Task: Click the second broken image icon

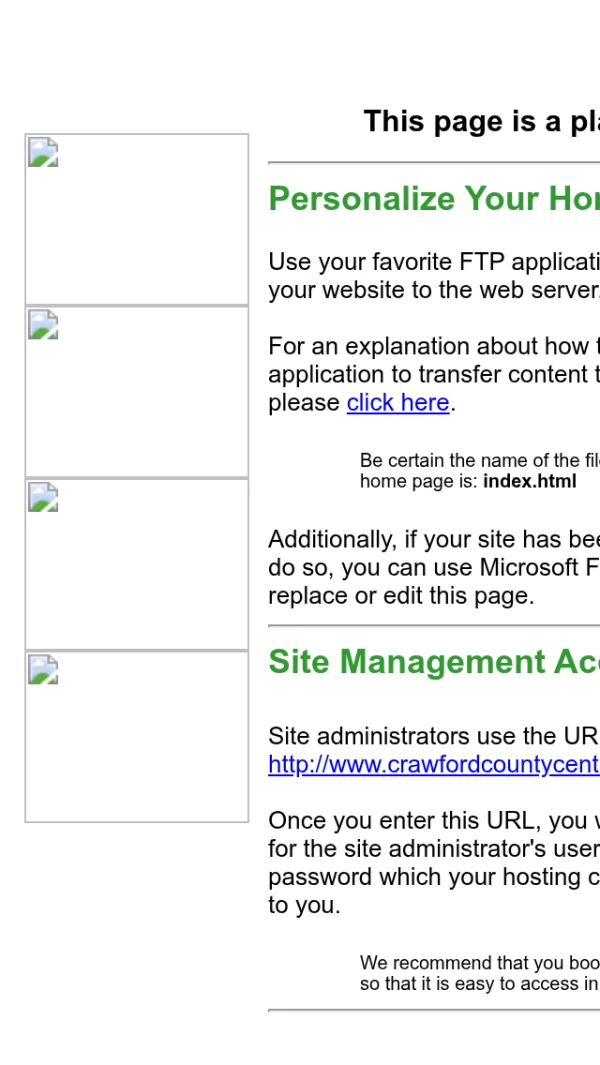Action: [x=43, y=325]
